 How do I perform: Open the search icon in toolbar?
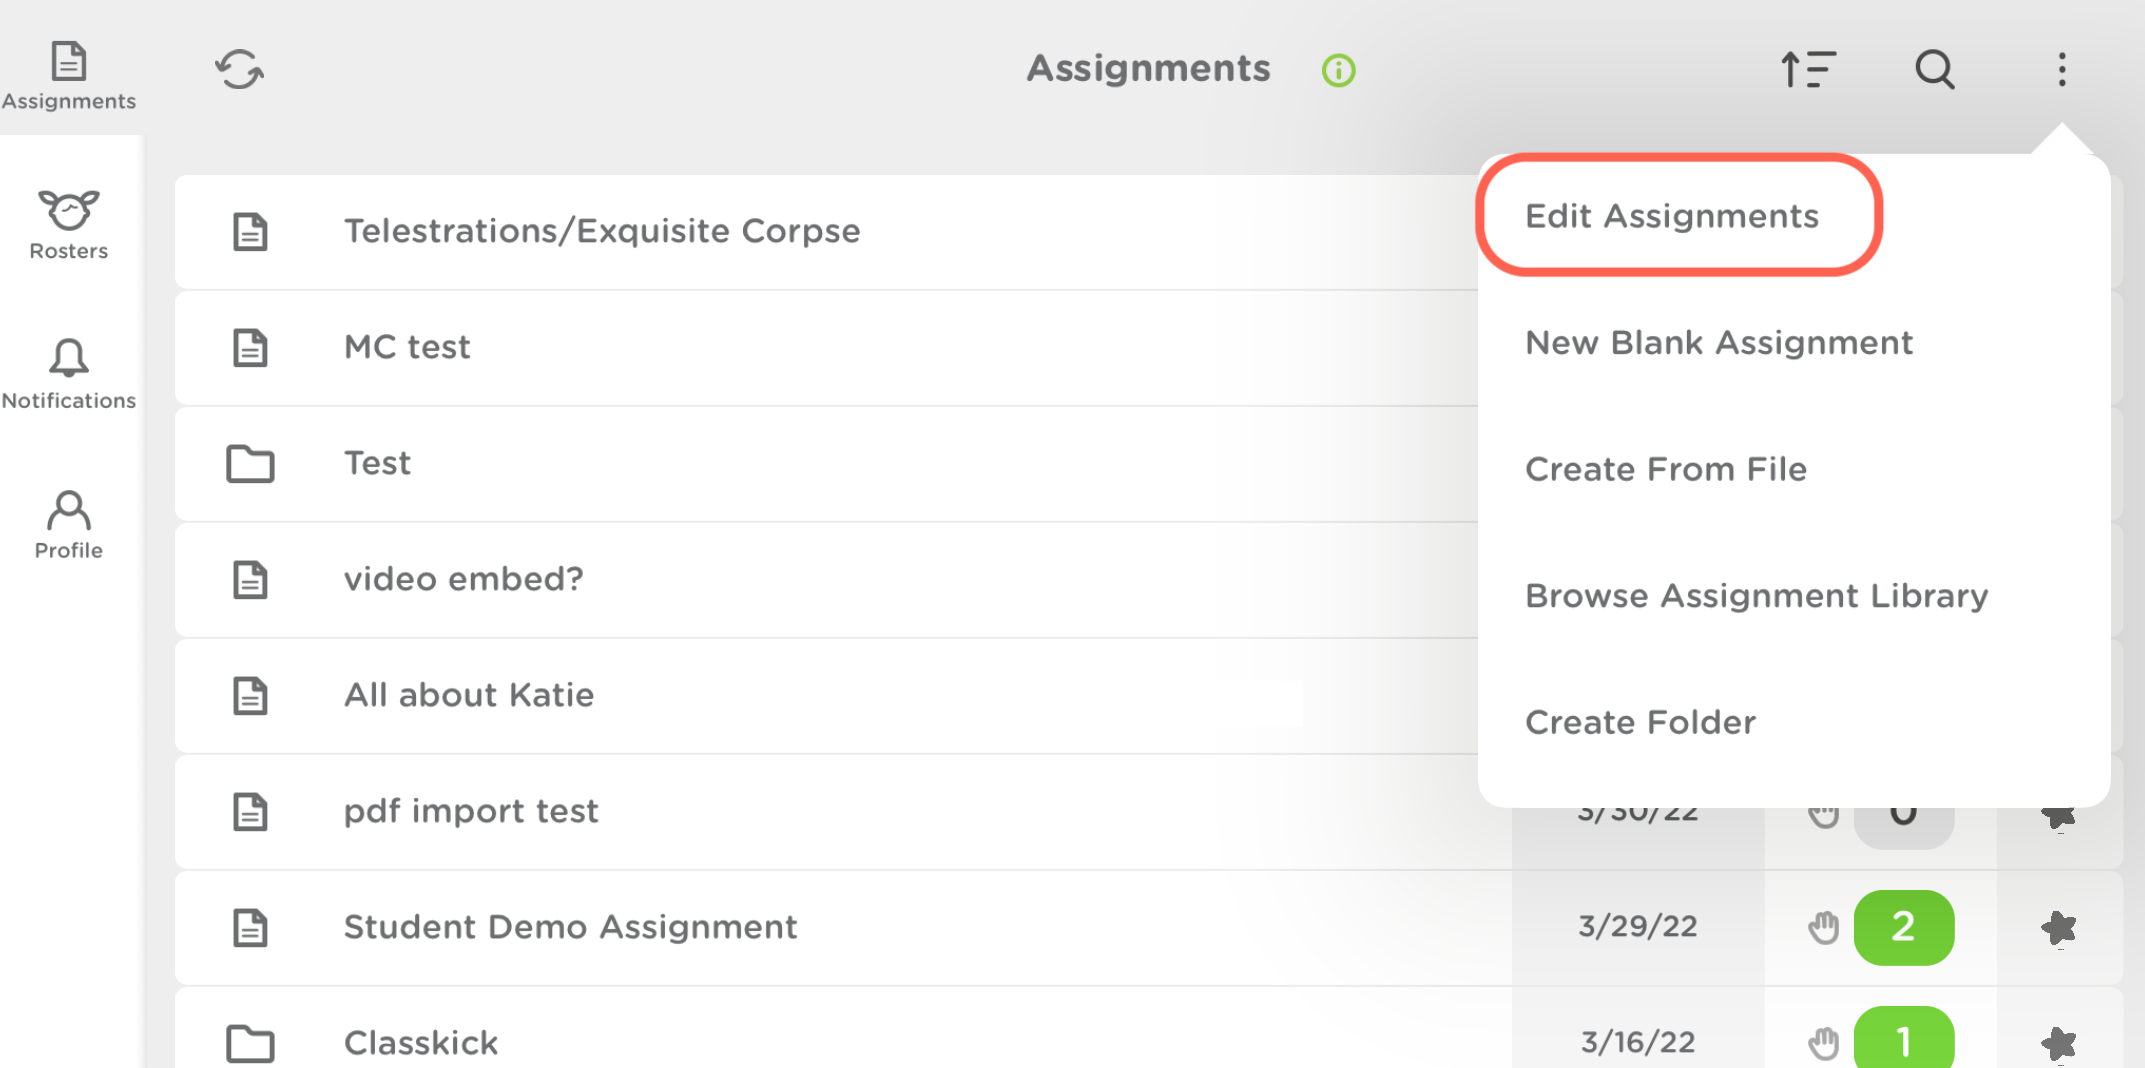pos(1934,69)
